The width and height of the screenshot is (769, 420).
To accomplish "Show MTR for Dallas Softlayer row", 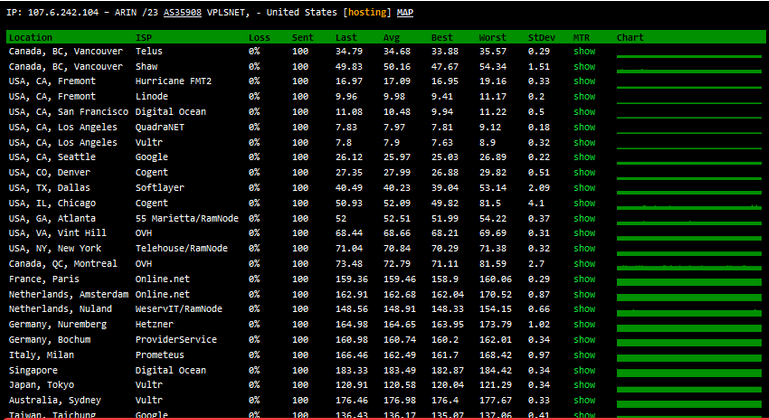I will tap(584, 187).
